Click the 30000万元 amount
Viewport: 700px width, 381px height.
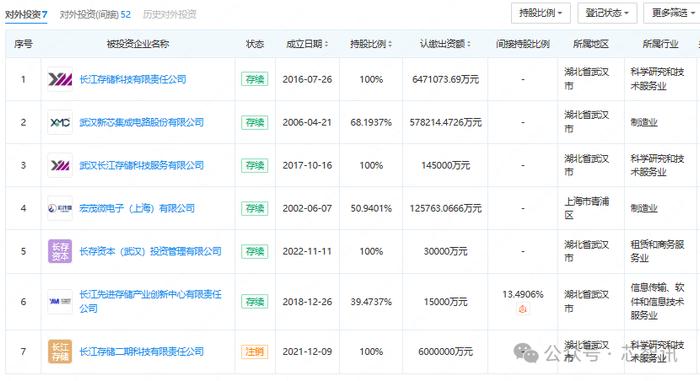[446, 251]
